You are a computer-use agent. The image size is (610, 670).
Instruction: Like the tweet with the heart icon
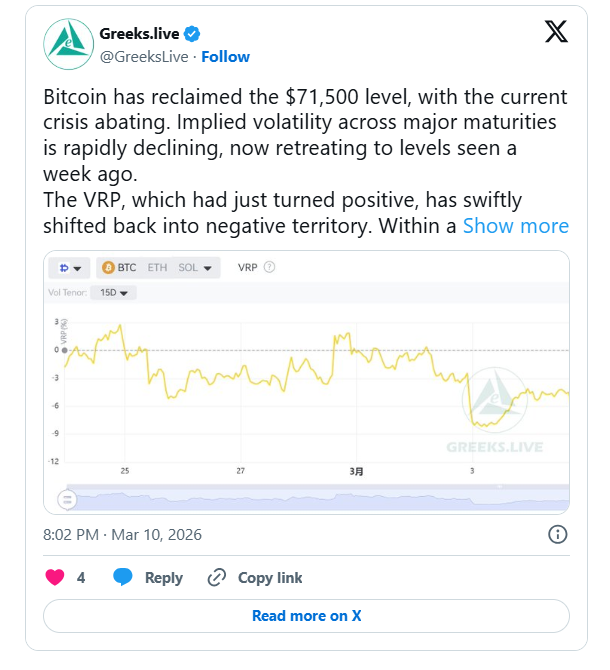point(55,577)
